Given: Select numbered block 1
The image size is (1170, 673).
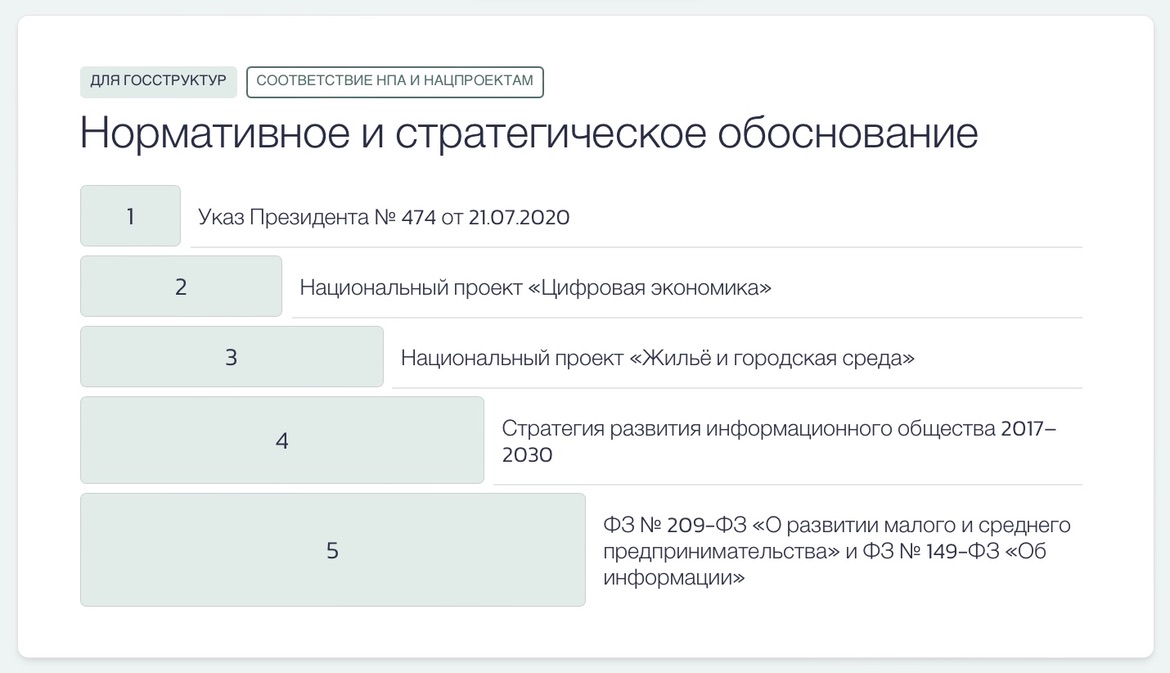Looking at the screenshot, I should [131, 216].
